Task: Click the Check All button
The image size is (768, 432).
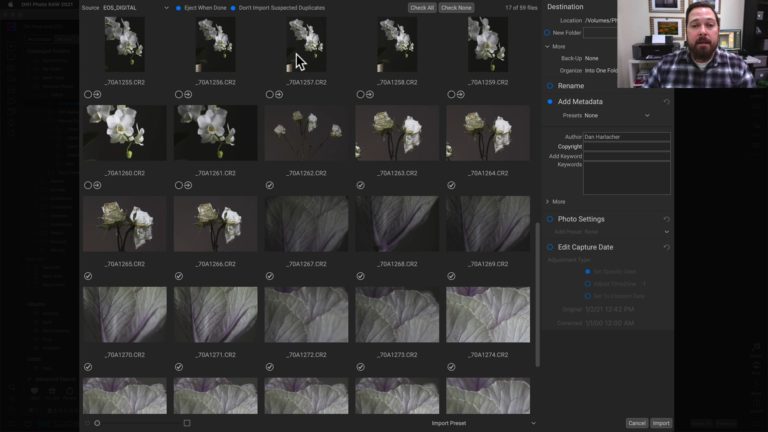Action: [422, 8]
